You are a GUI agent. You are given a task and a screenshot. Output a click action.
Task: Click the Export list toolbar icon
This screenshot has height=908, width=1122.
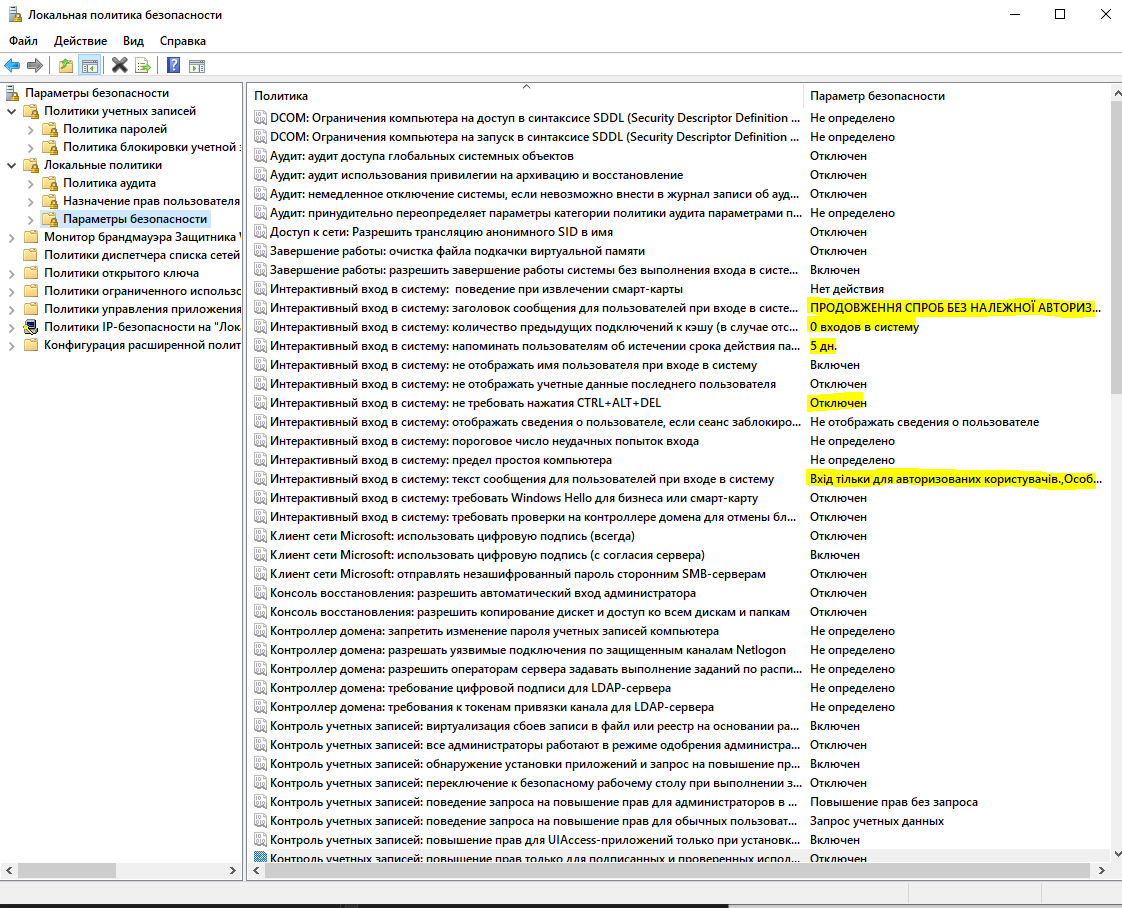coord(143,66)
